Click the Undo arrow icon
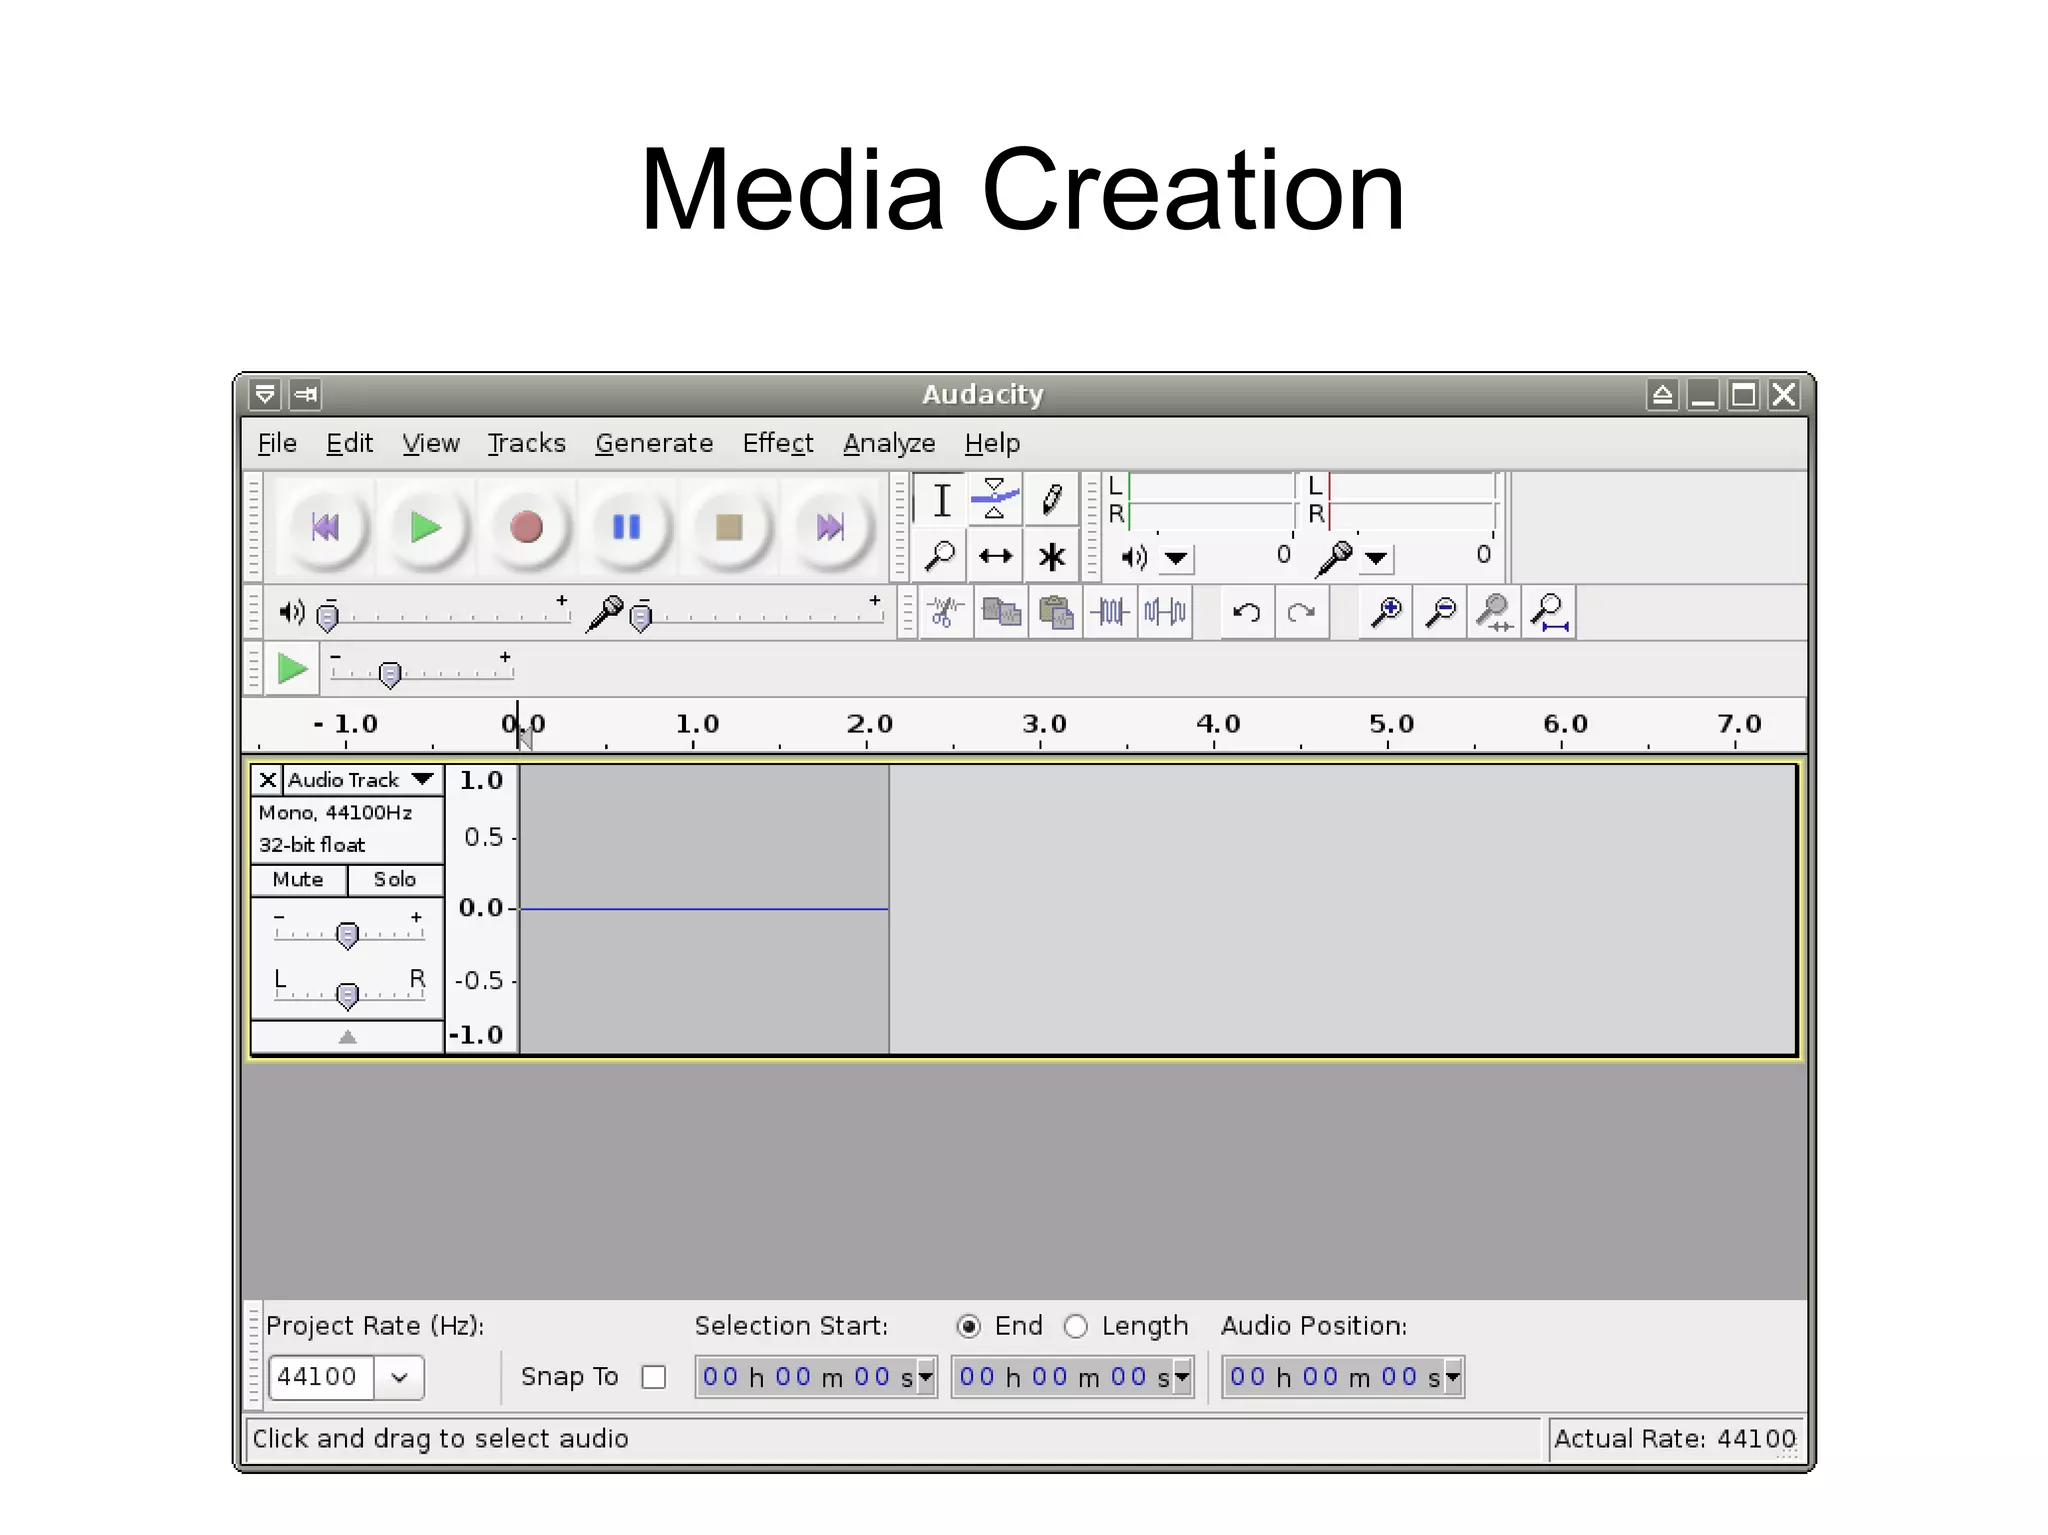 coord(1247,612)
